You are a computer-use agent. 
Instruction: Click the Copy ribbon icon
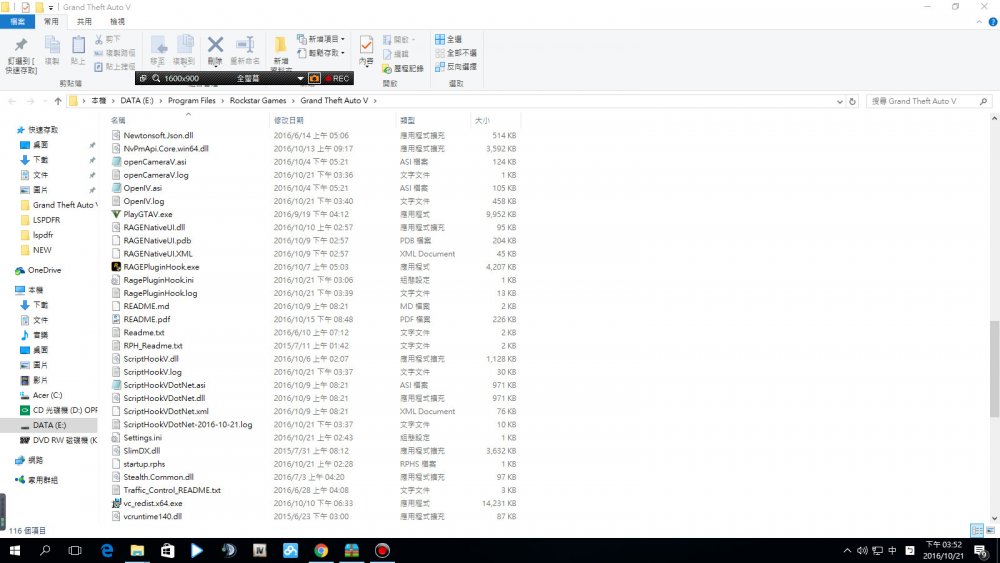[x=52, y=45]
